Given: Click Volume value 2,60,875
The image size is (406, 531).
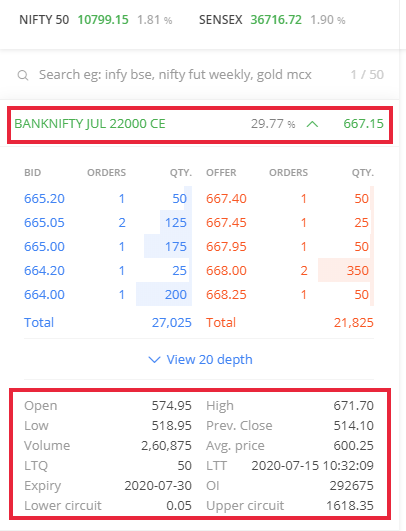Looking at the screenshot, I should tap(166, 446).
